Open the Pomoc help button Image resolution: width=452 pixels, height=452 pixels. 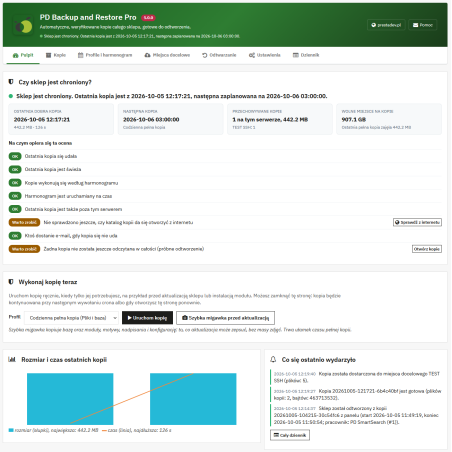tap(423, 25)
